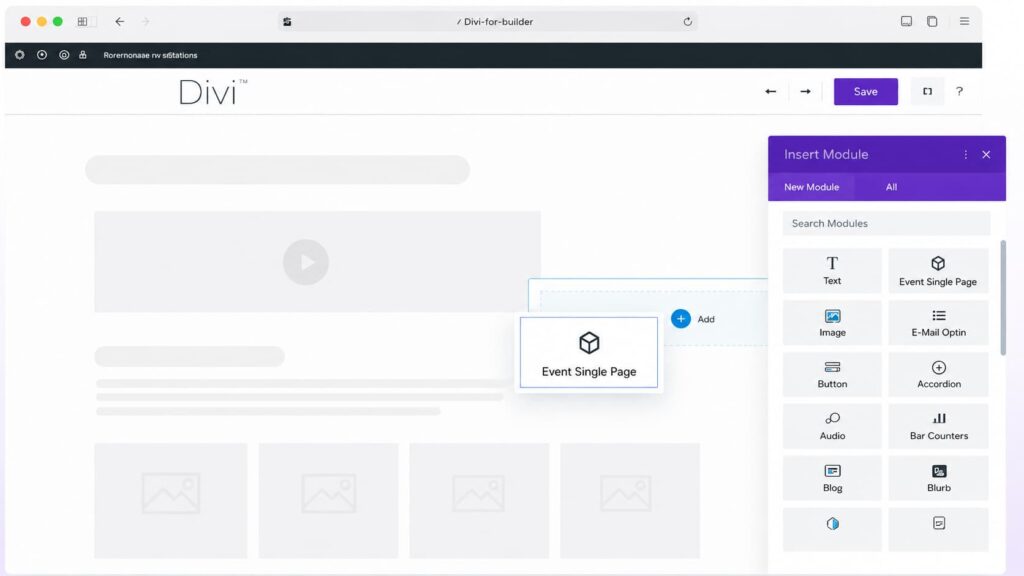Screen dimensions: 1024x576
Task: Select the Text module
Action: (x=832, y=270)
